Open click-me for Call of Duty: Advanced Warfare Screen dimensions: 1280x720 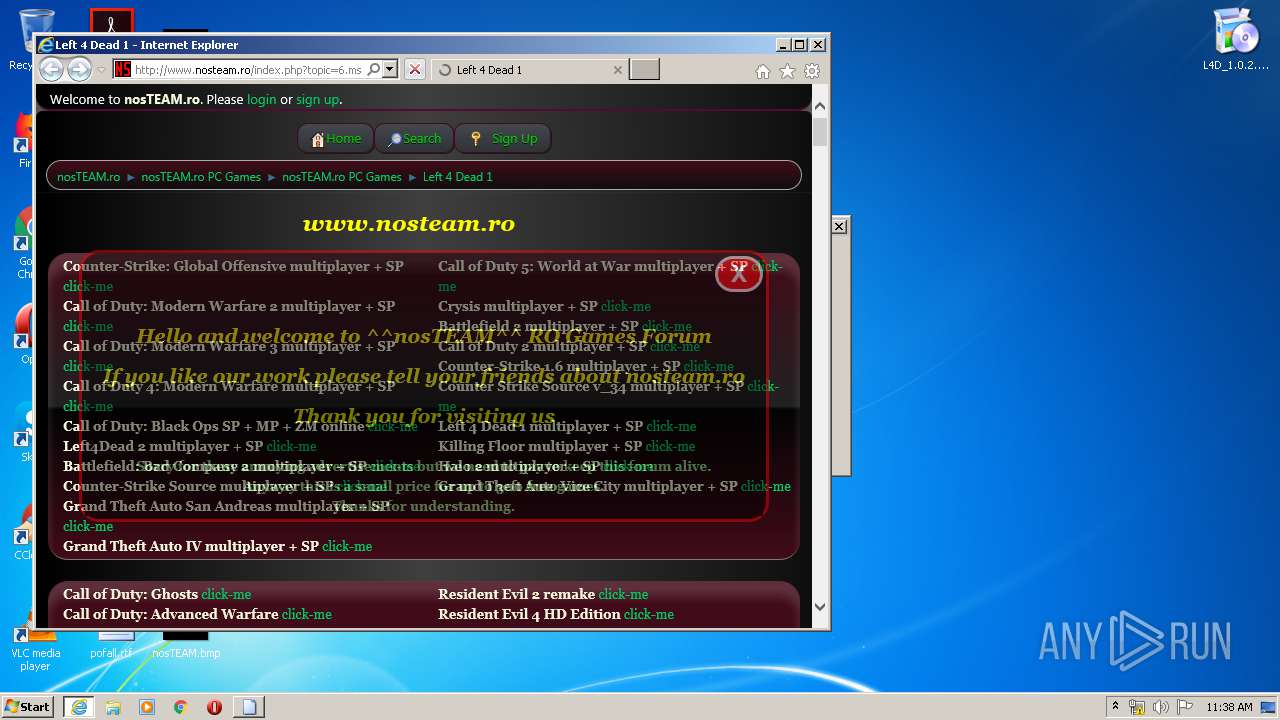pyautogui.click(x=307, y=614)
